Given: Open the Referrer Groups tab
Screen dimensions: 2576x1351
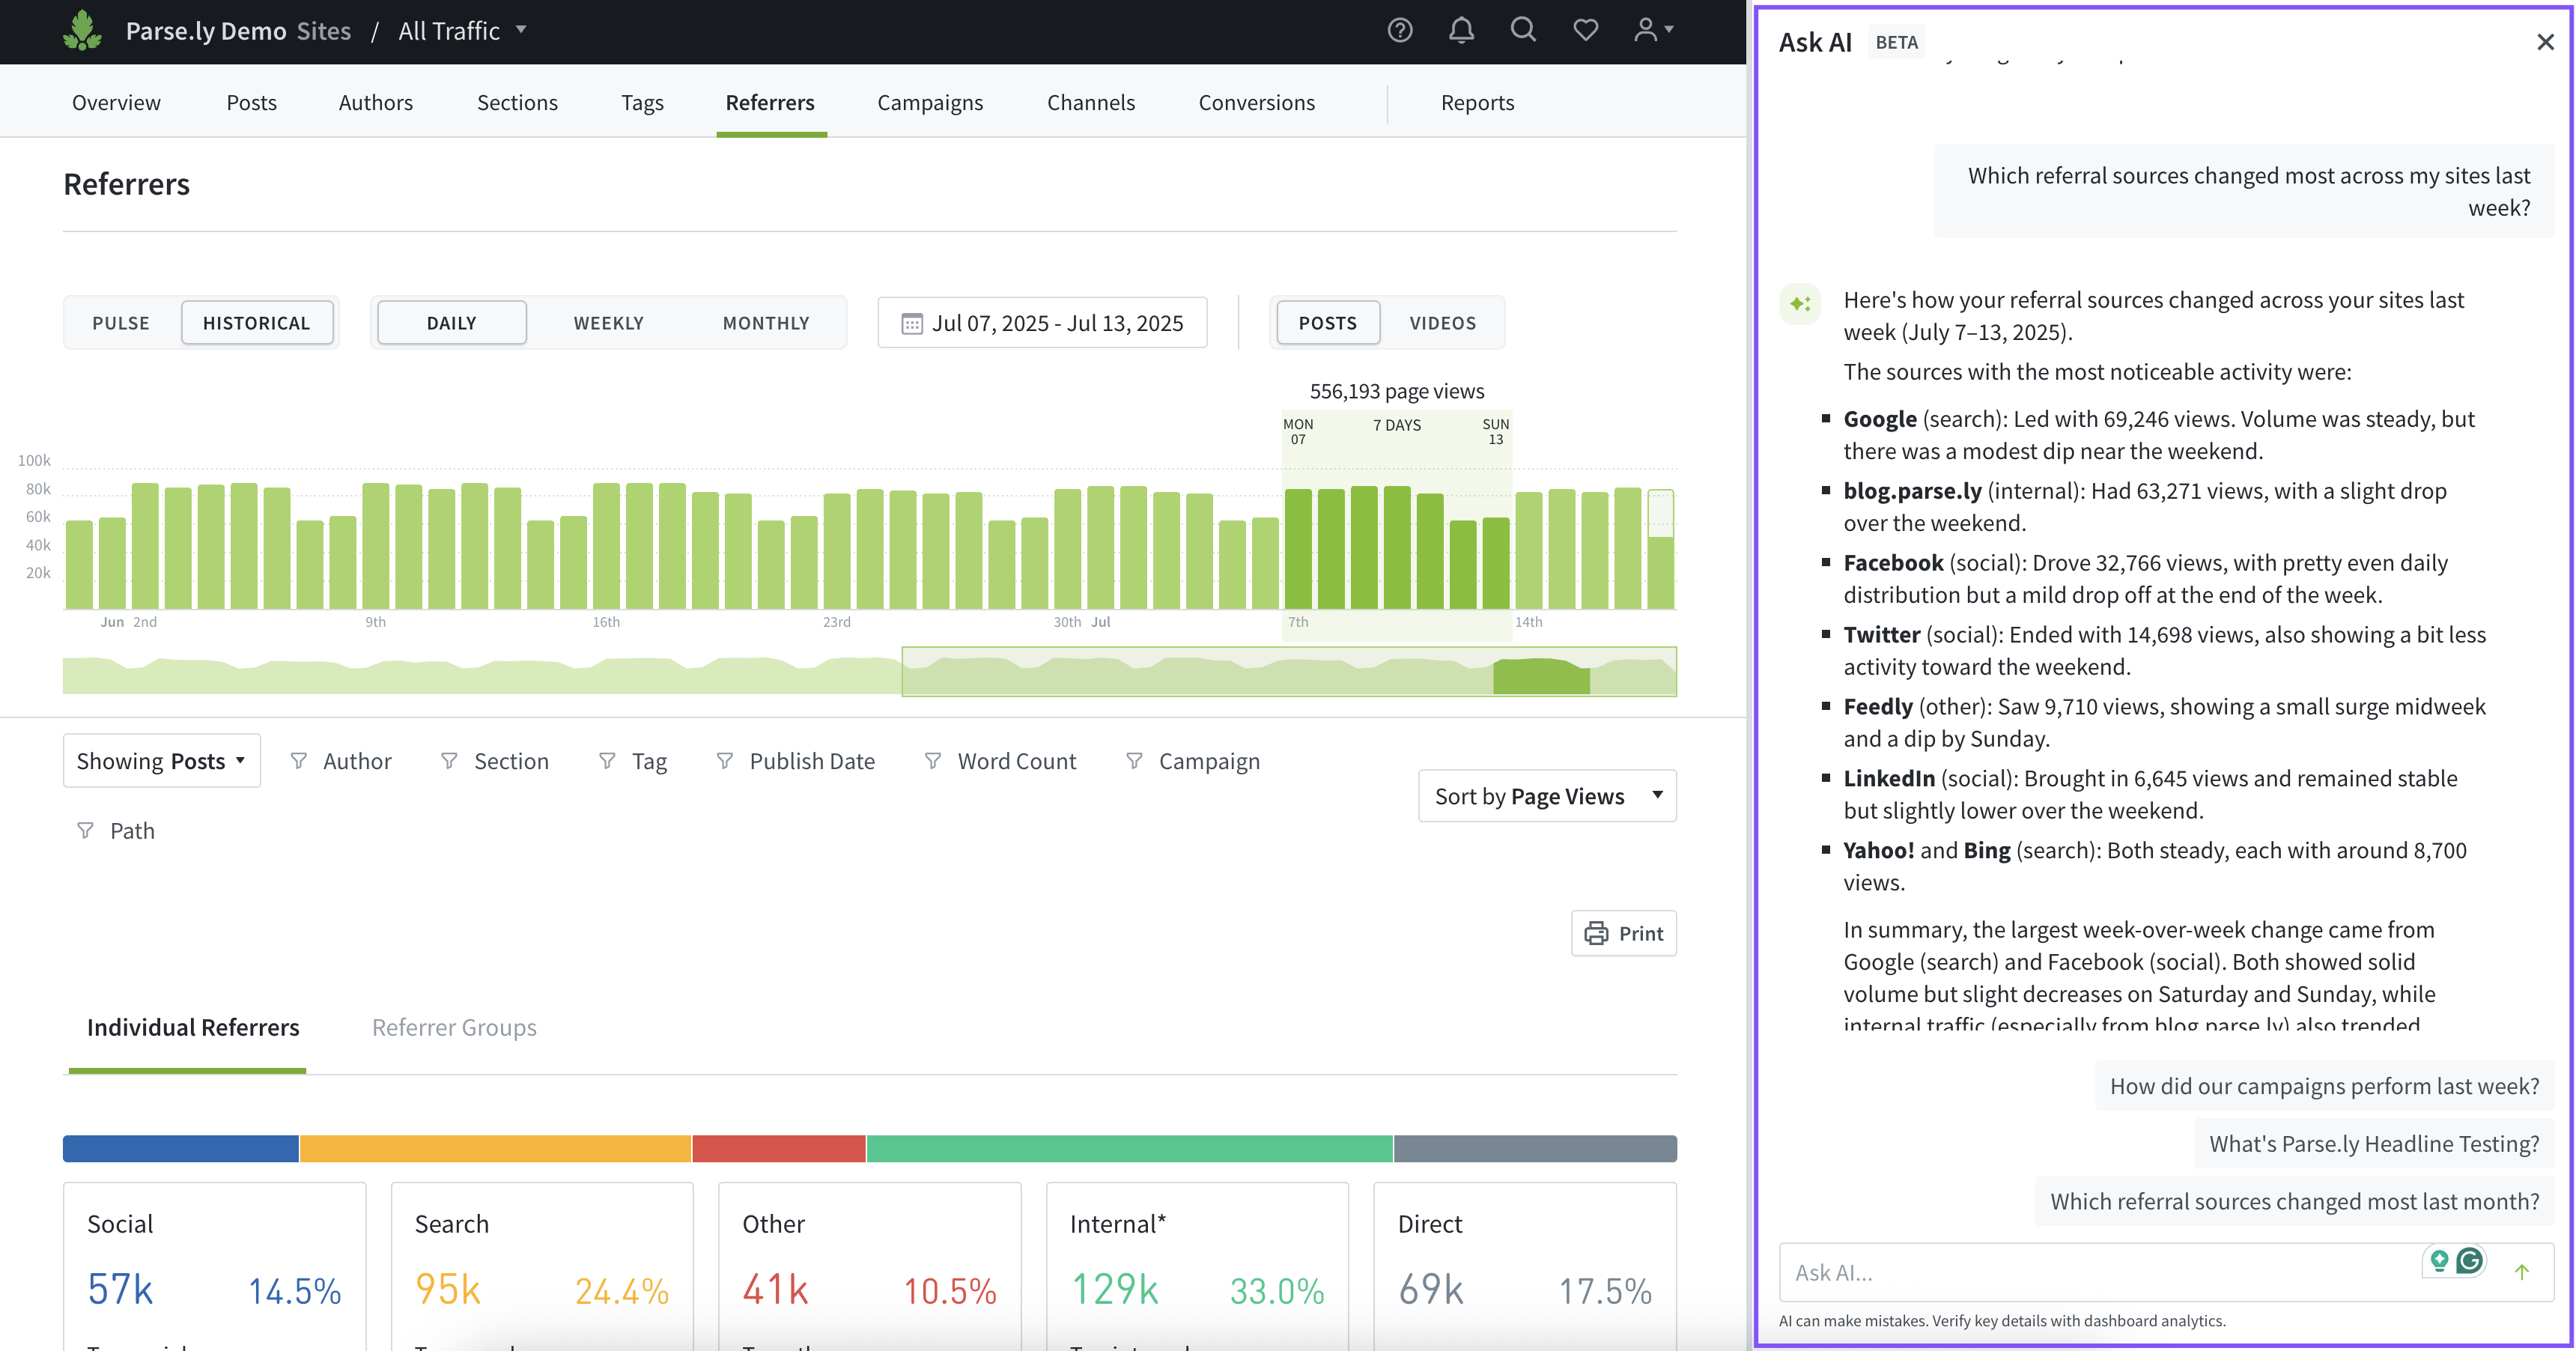Looking at the screenshot, I should [x=454, y=1027].
